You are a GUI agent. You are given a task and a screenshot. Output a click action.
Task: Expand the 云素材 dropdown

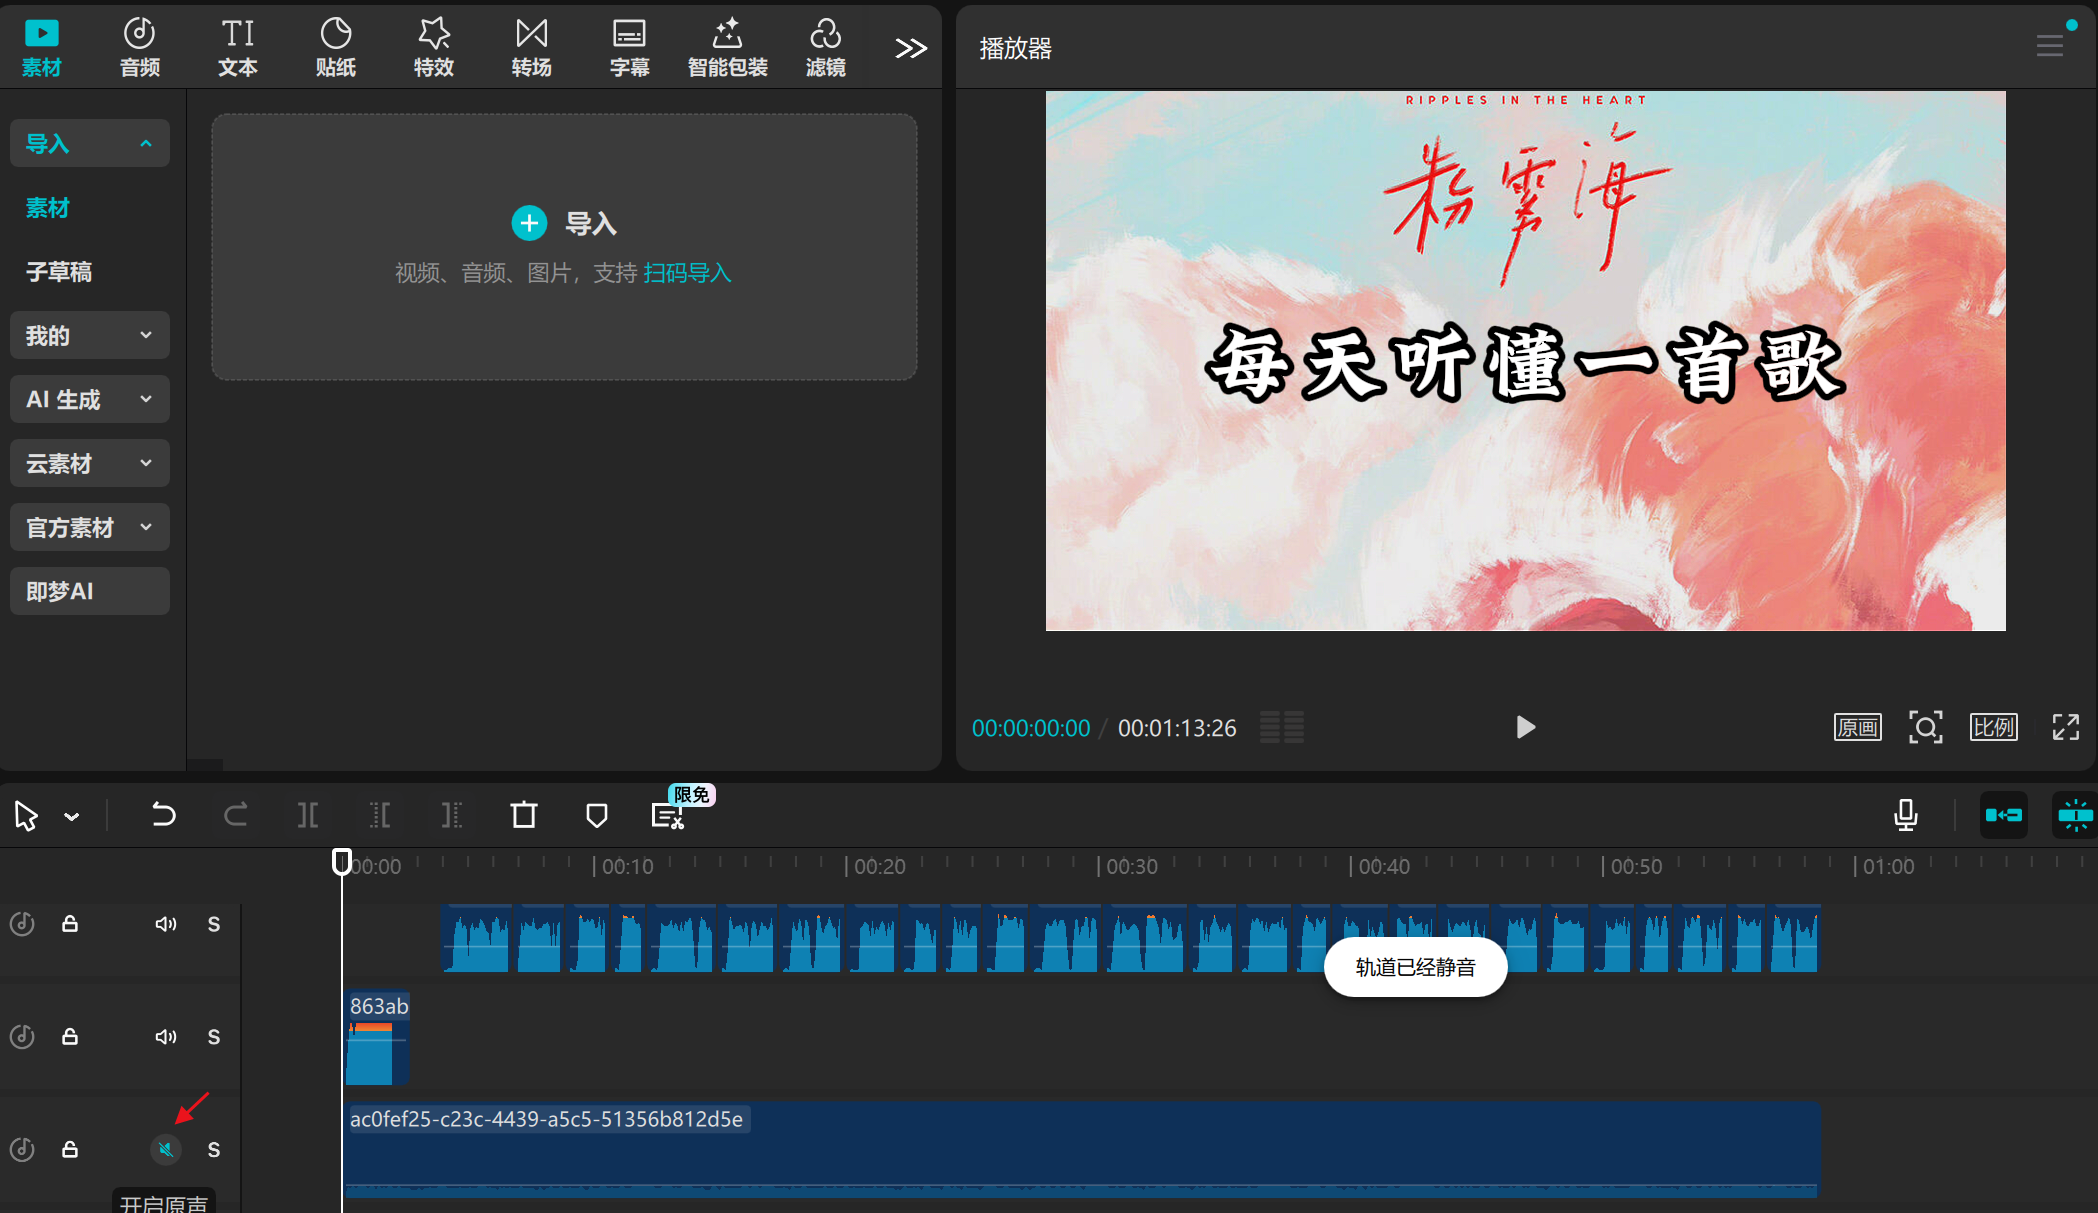89,462
